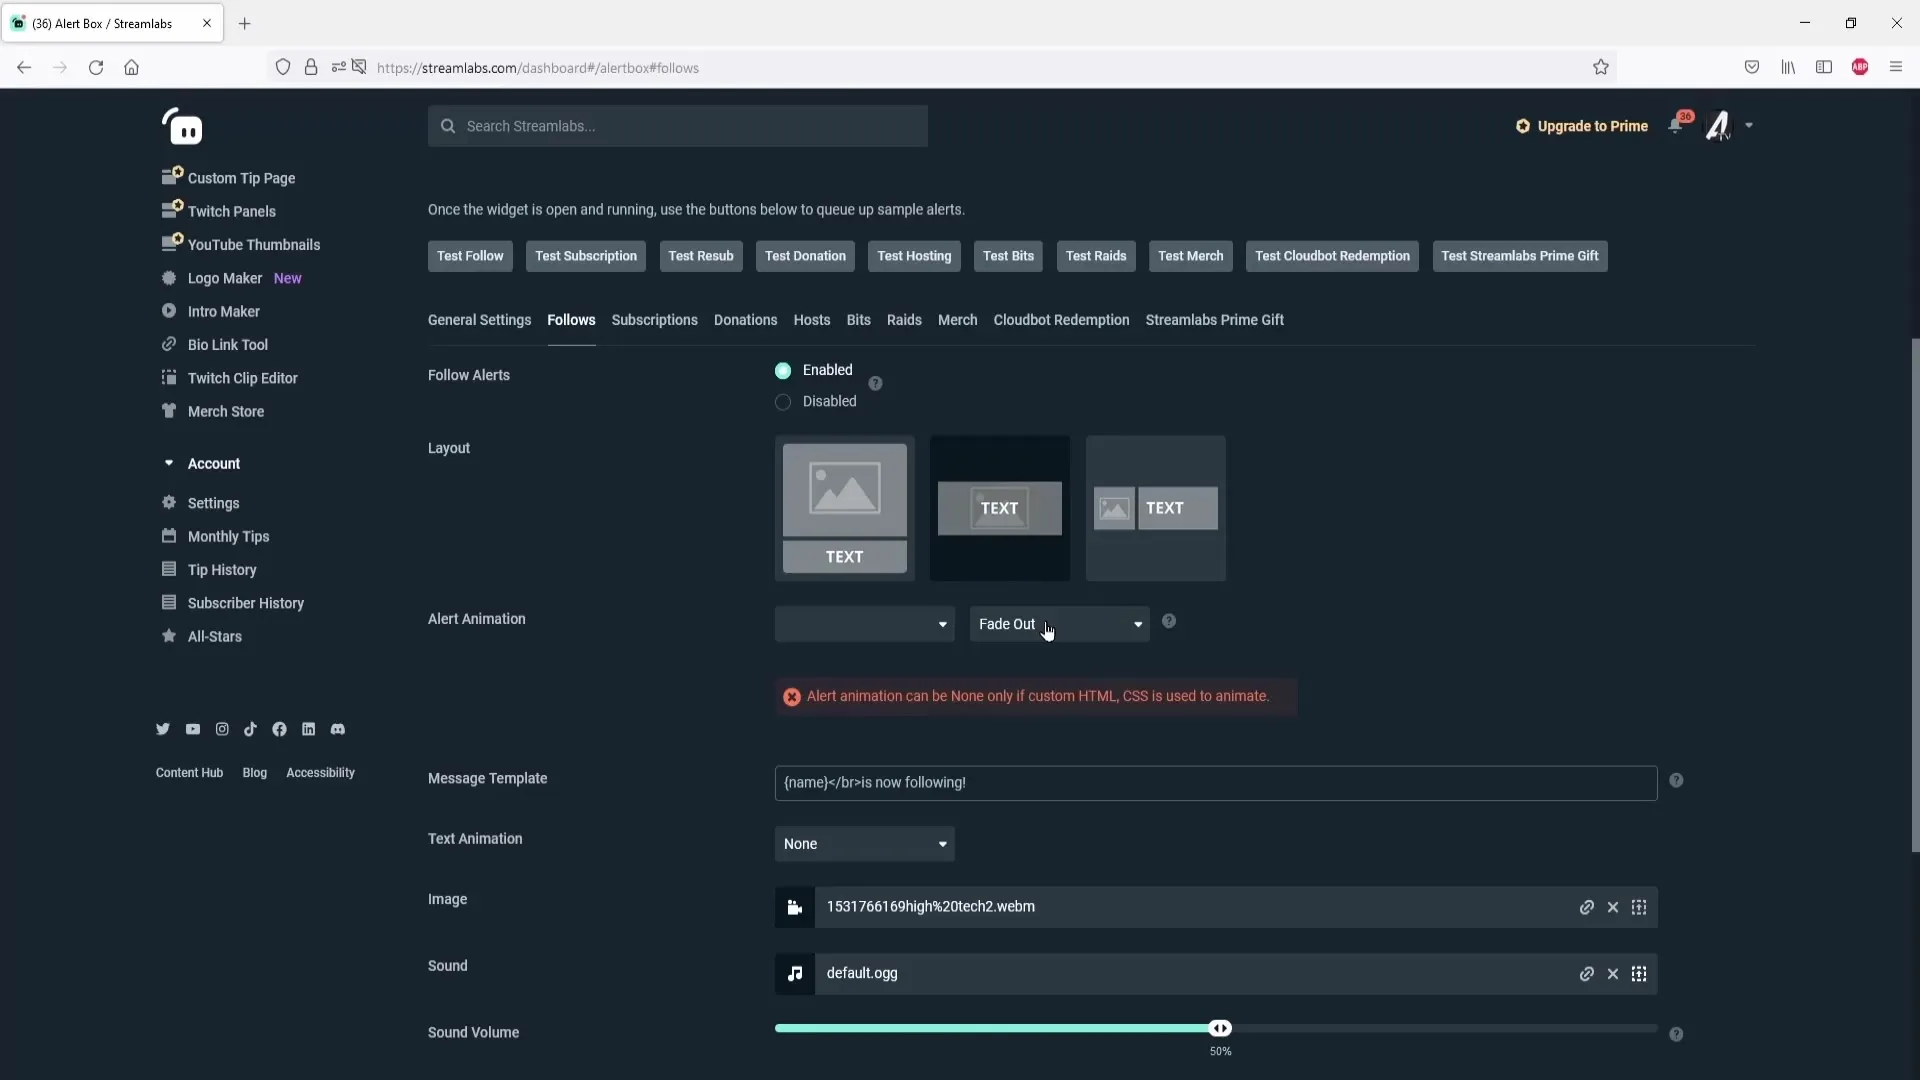Open media gallery grid icon for Image
This screenshot has height=1080, width=1920.
pyautogui.click(x=1639, y=907)
